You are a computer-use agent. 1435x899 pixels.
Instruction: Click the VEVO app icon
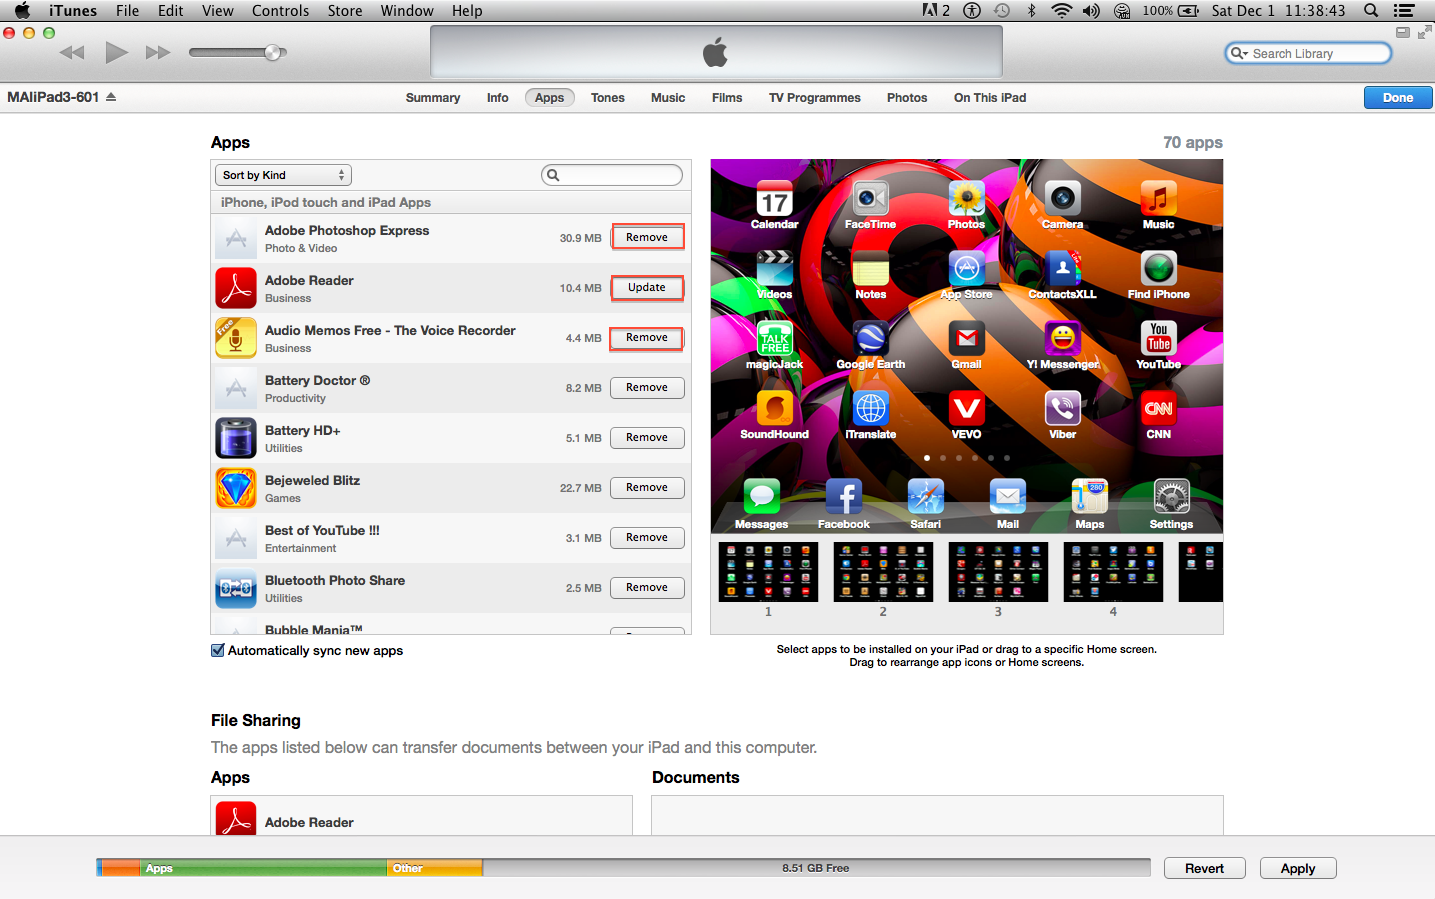click(967, 408)
